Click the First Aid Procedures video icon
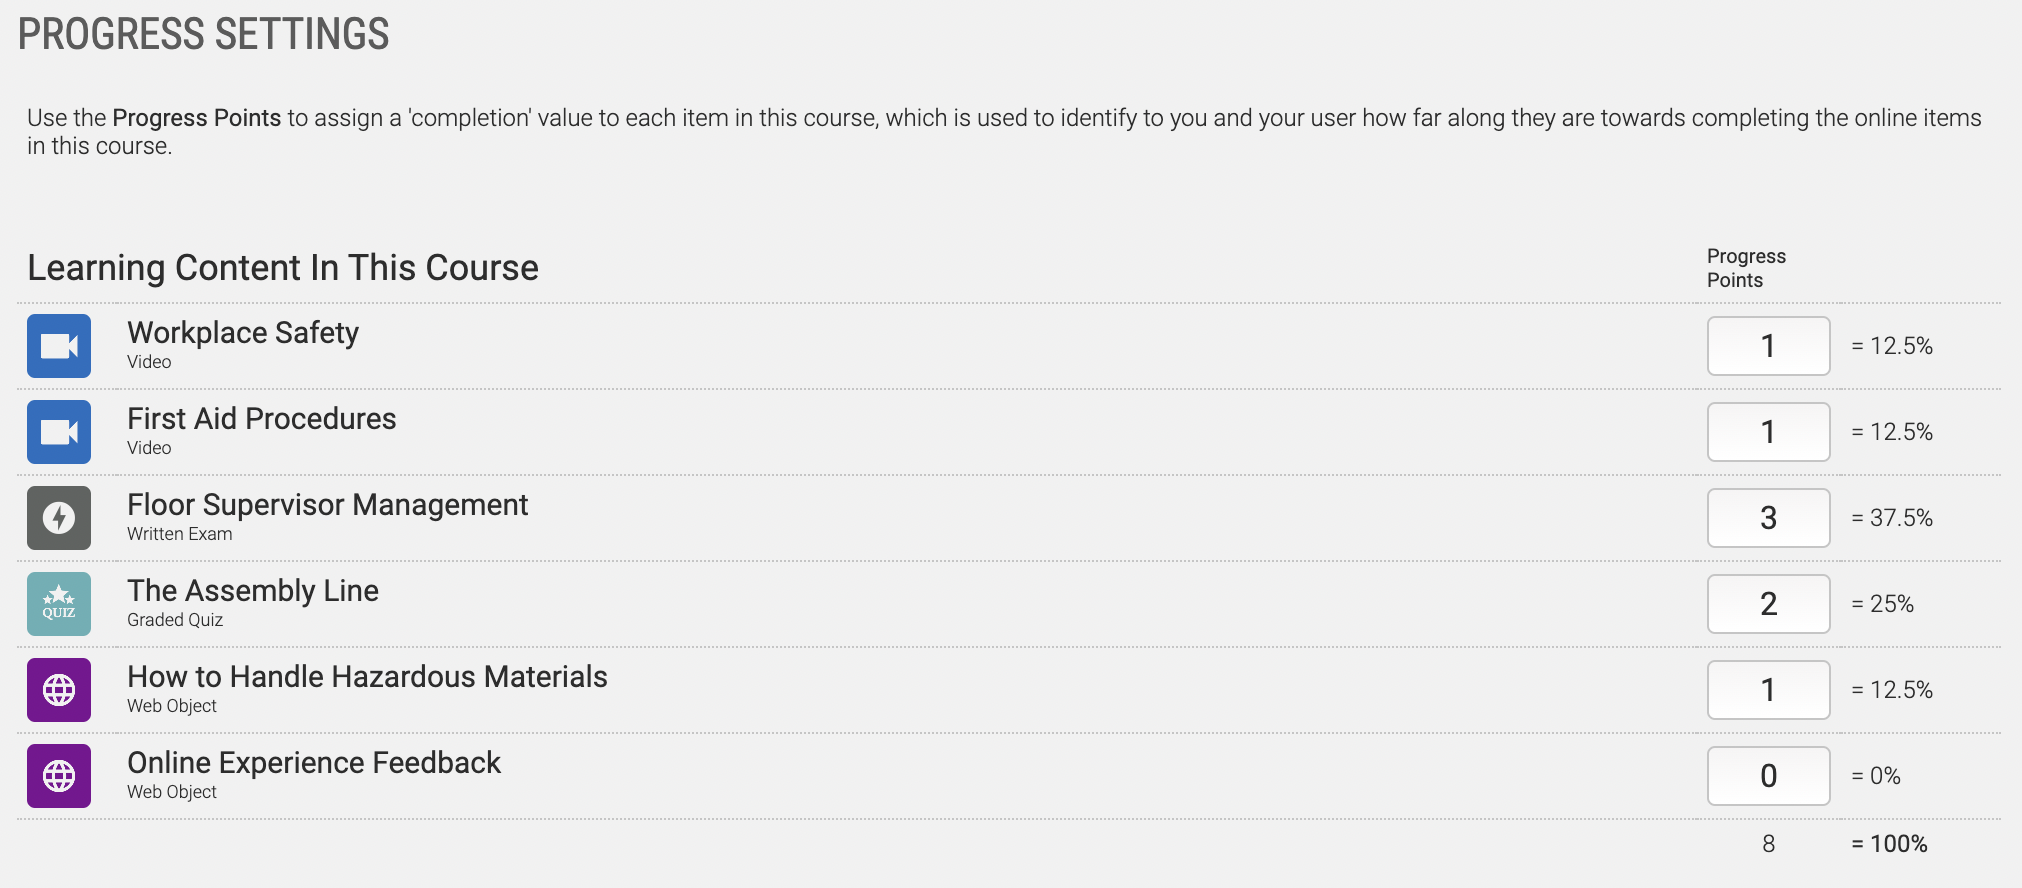The image size is (2022, 888). tap(59, 432)
